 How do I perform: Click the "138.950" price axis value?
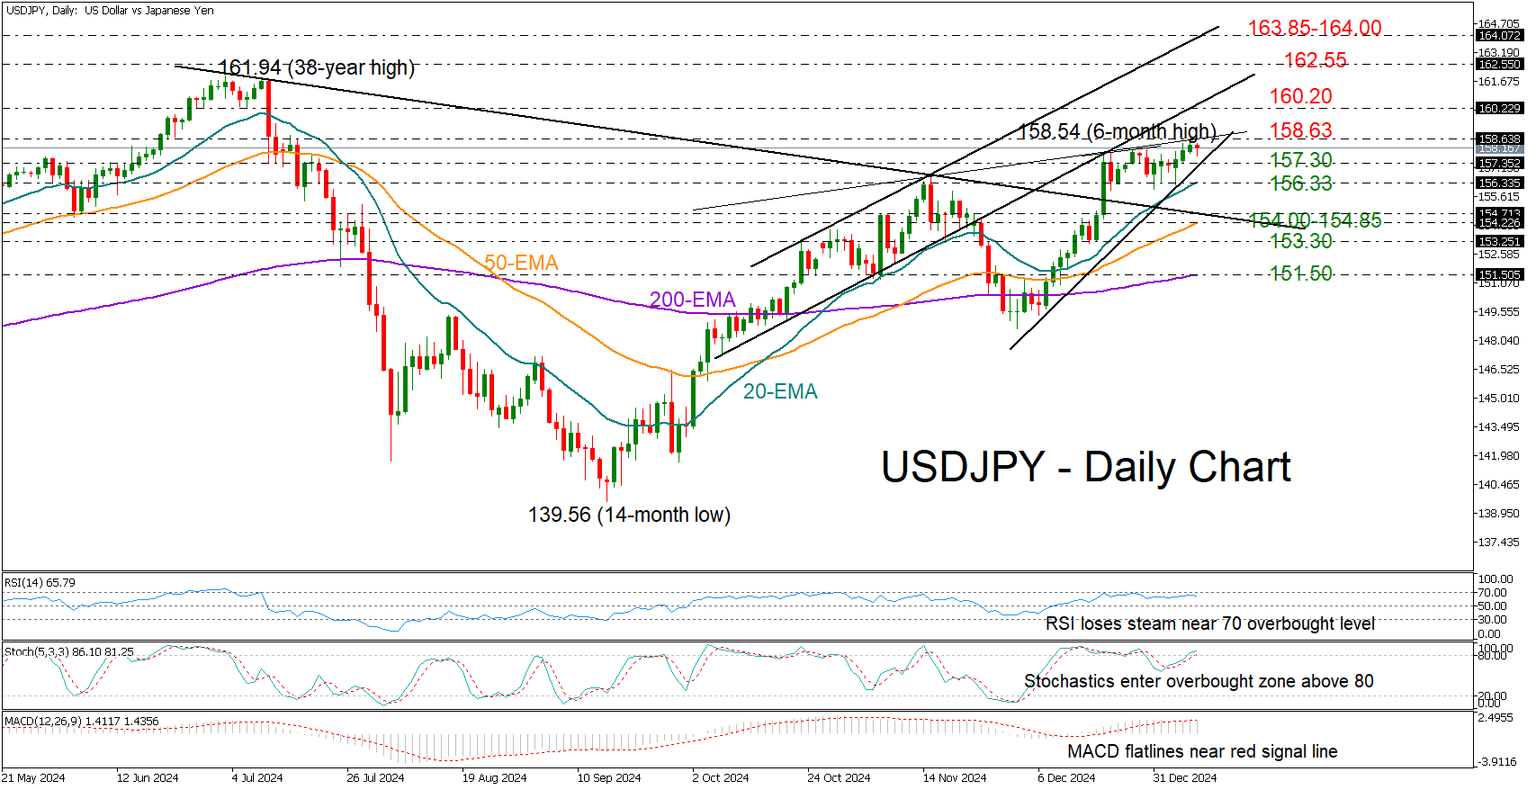1498,514
